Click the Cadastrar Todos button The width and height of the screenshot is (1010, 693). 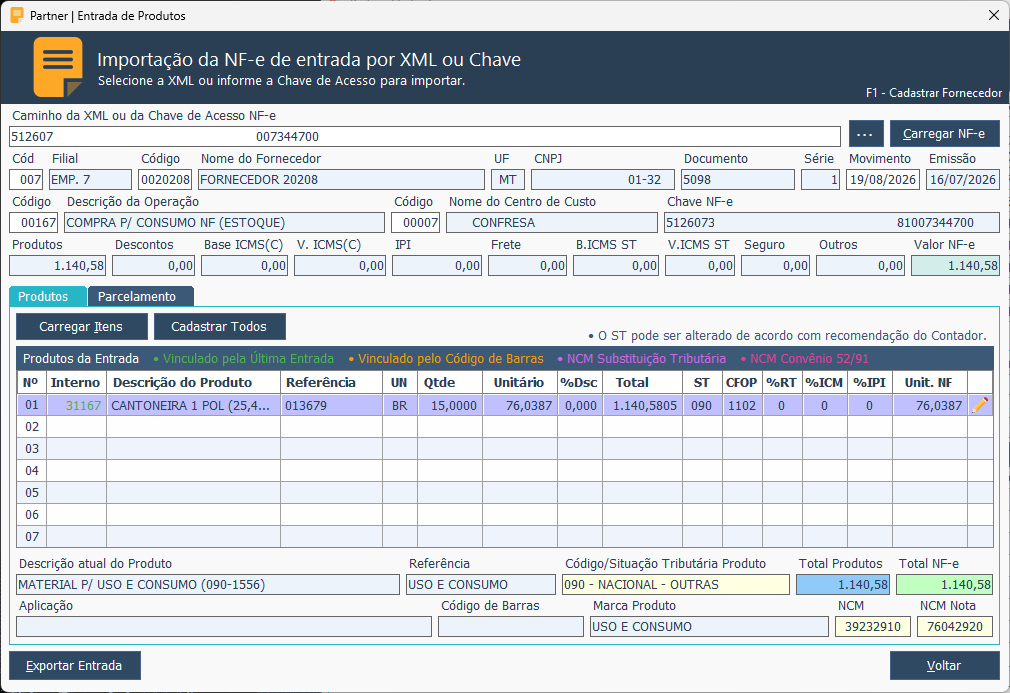coord(219,327)
